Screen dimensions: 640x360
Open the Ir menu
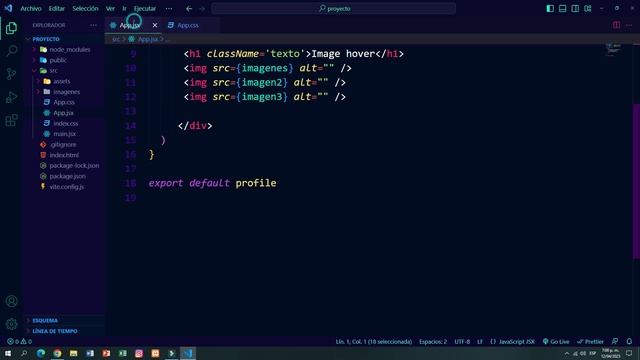coord(124,9)
